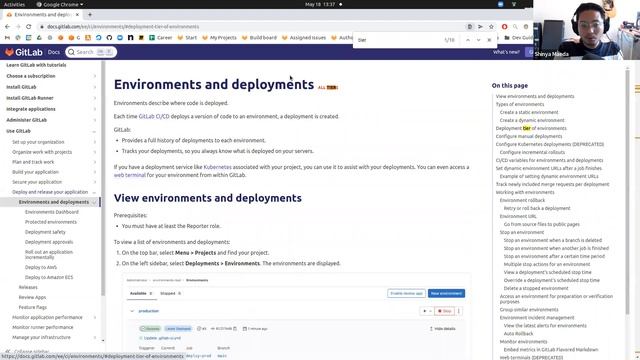The image size is (640, 360).
Task: Jump to Environment rollback section
Action: [x=522, y=200]
